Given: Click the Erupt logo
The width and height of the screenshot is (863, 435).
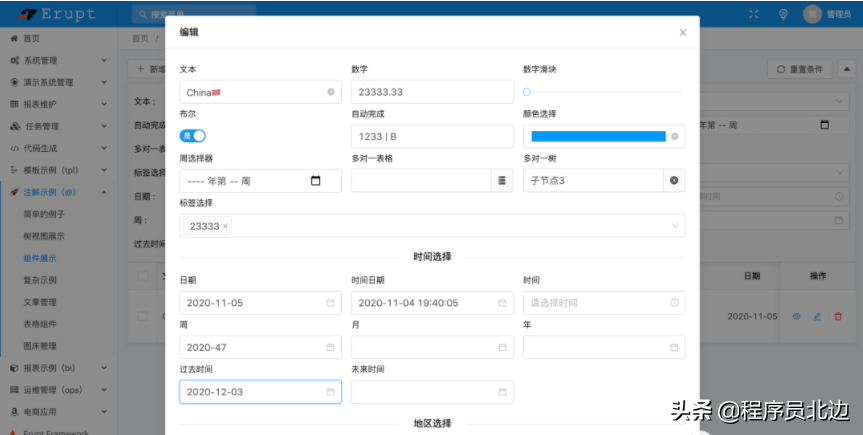Looking at the screenshot, I should point(58,14).
